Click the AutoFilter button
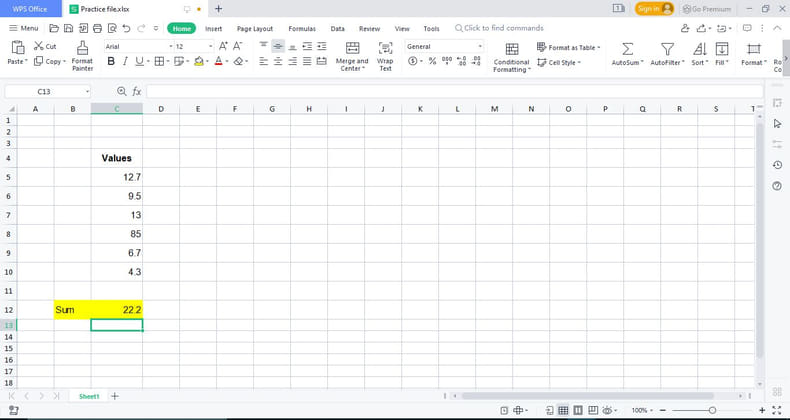The height and width of the screenshot is (420, 790). tap(667, 54)
